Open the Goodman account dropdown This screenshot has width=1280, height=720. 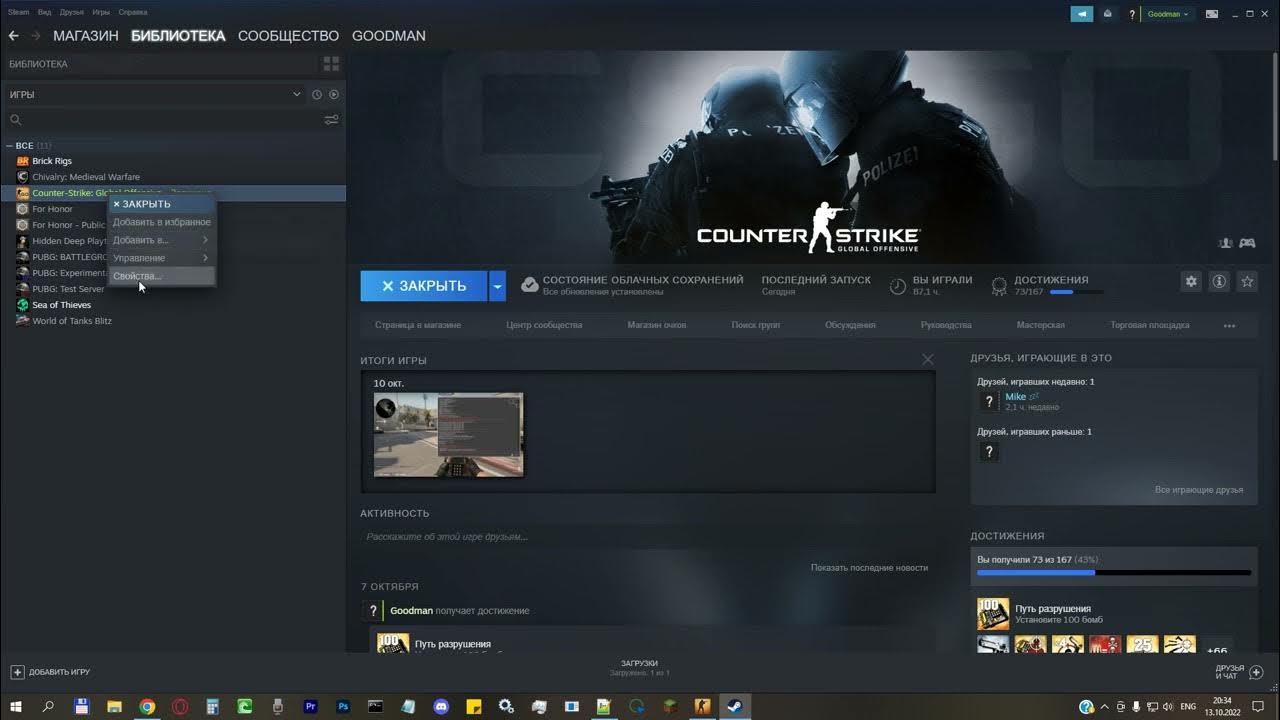pos(1168,14)
